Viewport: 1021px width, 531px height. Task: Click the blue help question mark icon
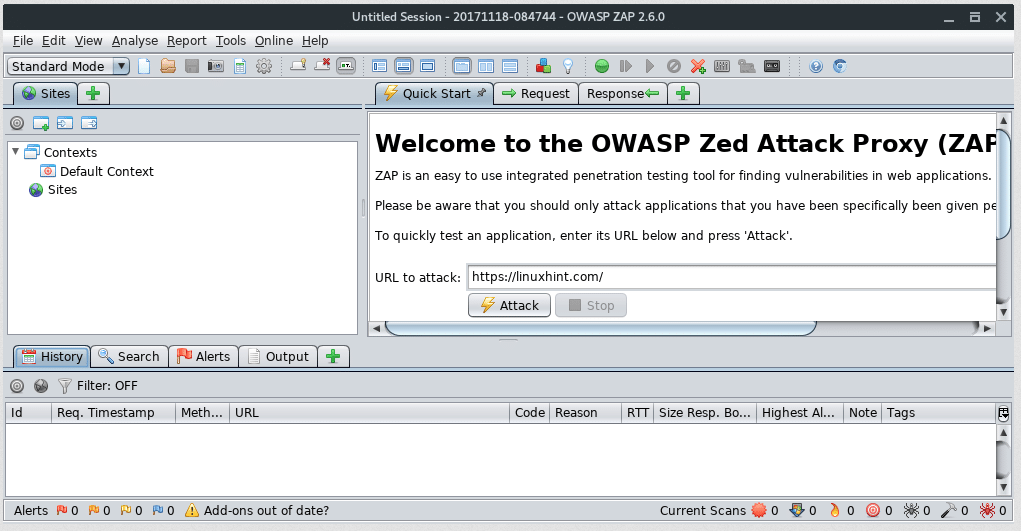(x=816, y=66)
